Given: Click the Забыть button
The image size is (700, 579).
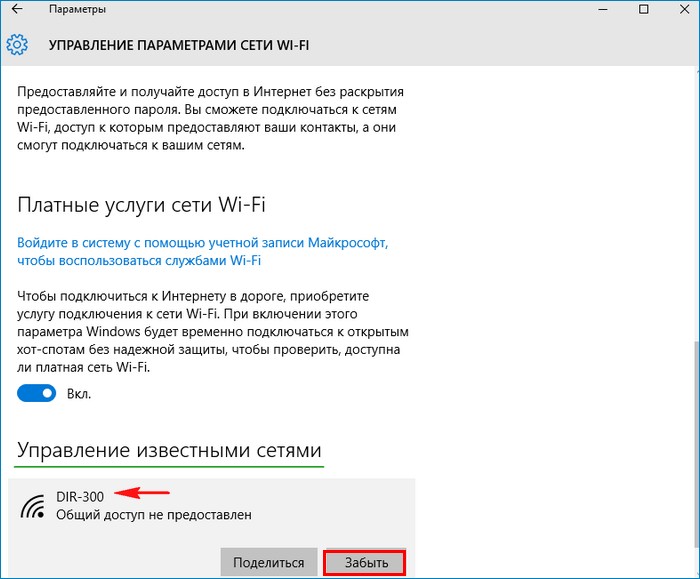Looking at the screenshot, I should coord(365,562).
